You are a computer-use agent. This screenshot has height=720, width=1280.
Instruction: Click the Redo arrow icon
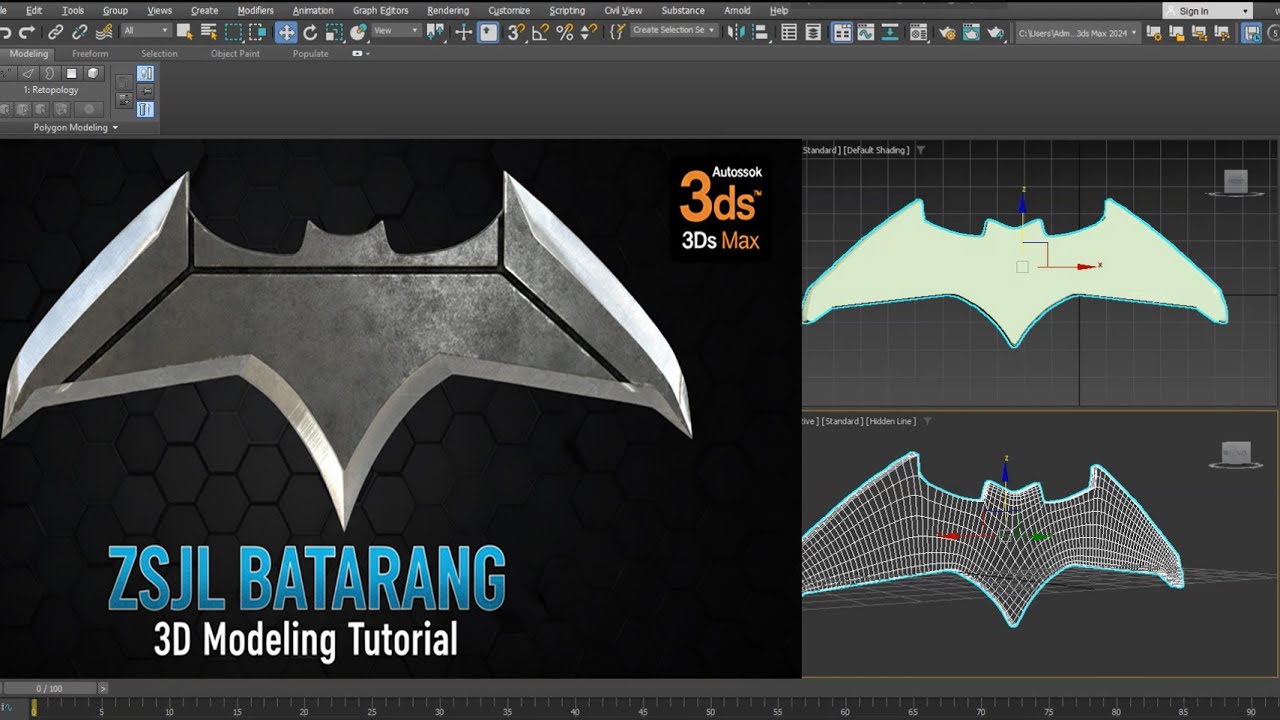[x=27, y=32]
